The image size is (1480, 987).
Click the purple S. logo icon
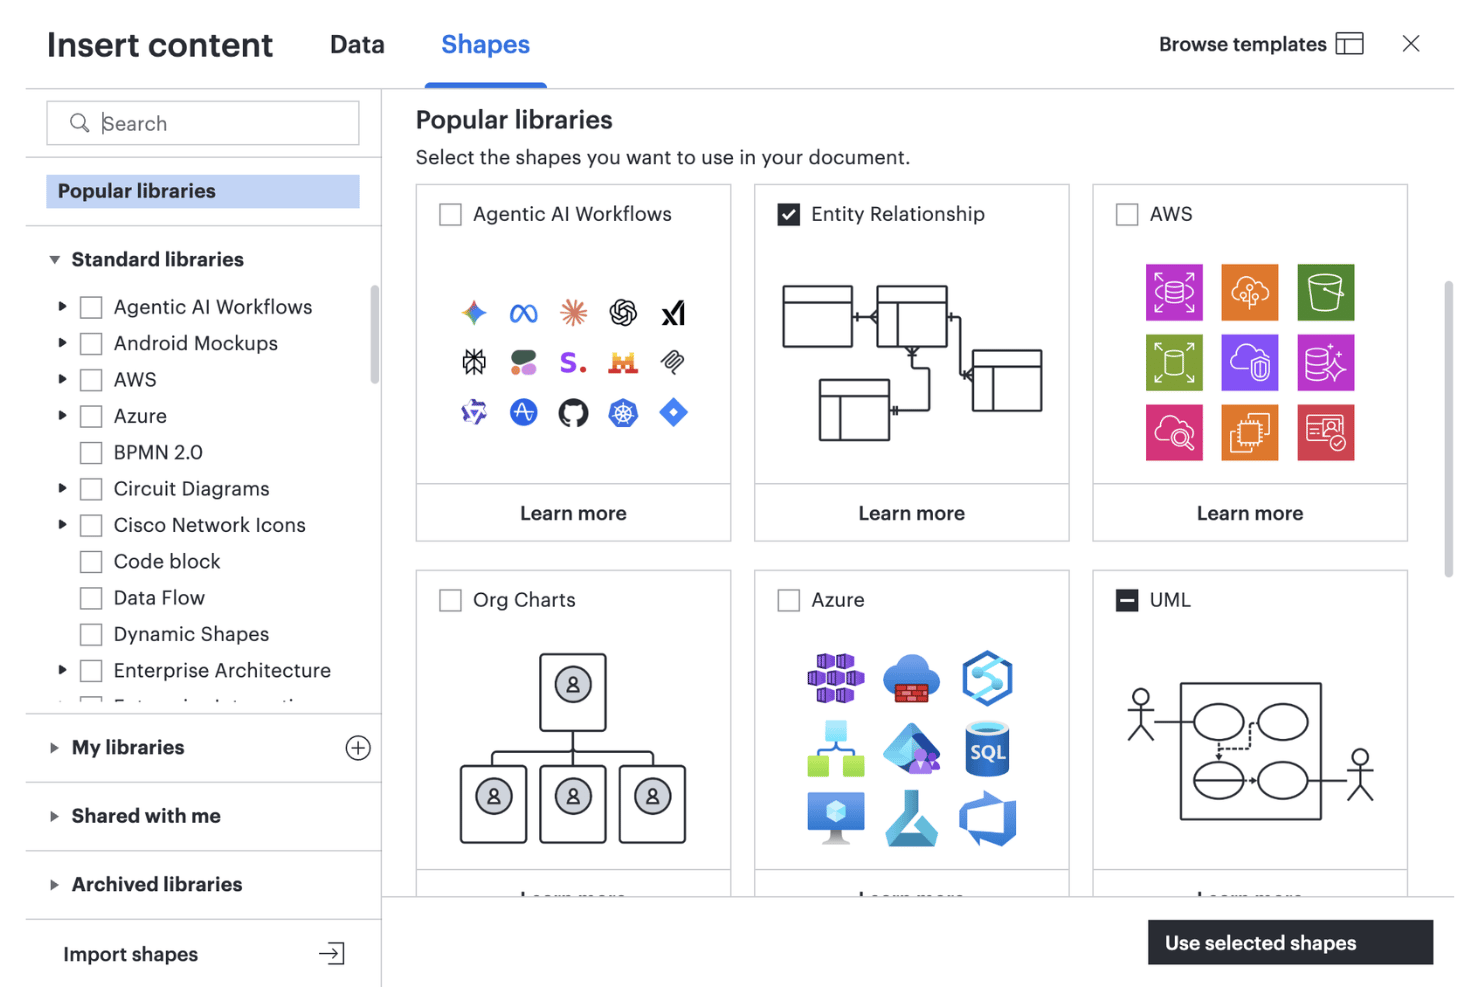(572, 362)
